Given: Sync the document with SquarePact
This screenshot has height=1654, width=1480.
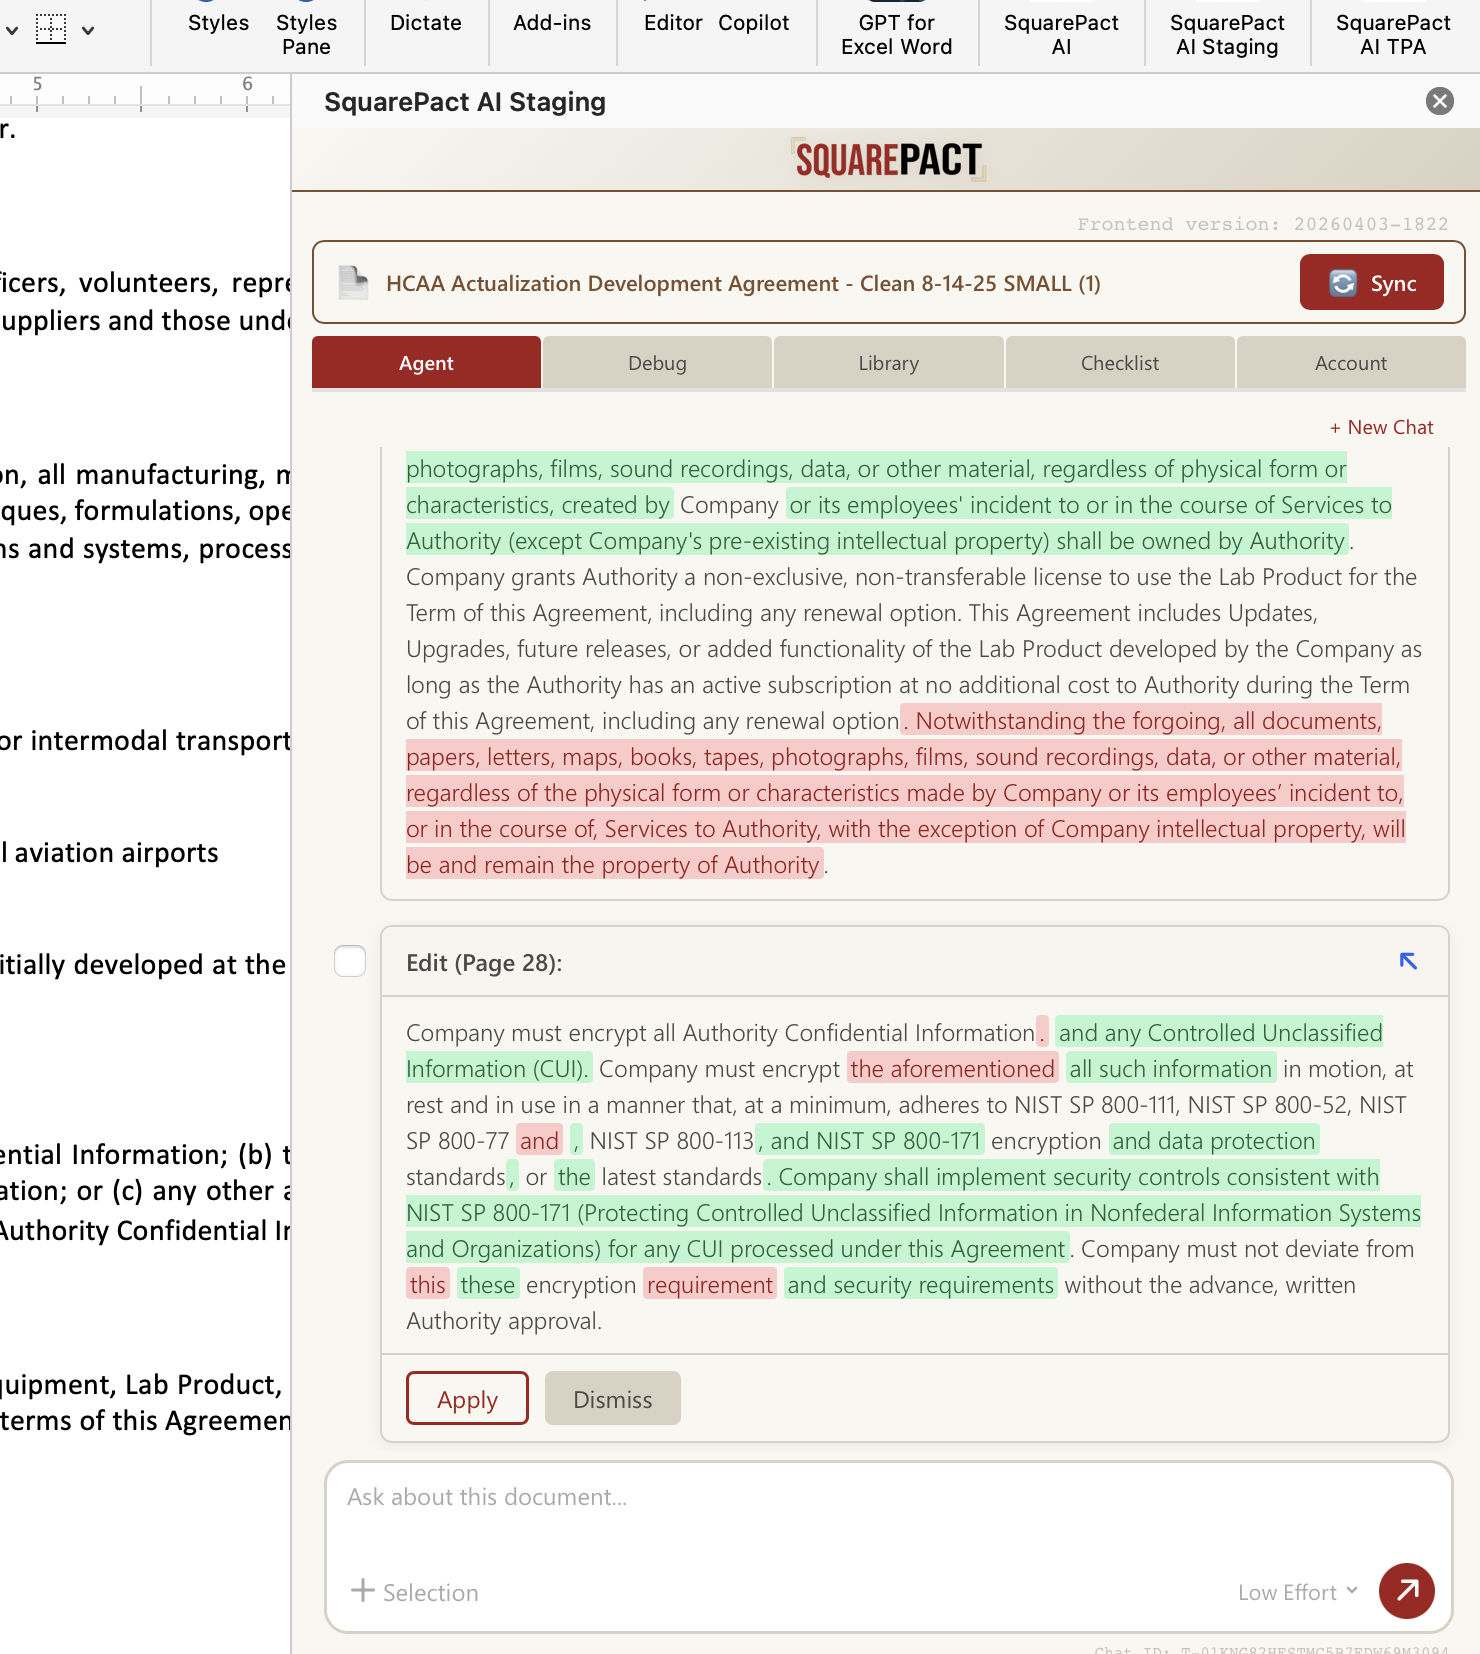Looking at the screenshot, I should (1372, 283).
